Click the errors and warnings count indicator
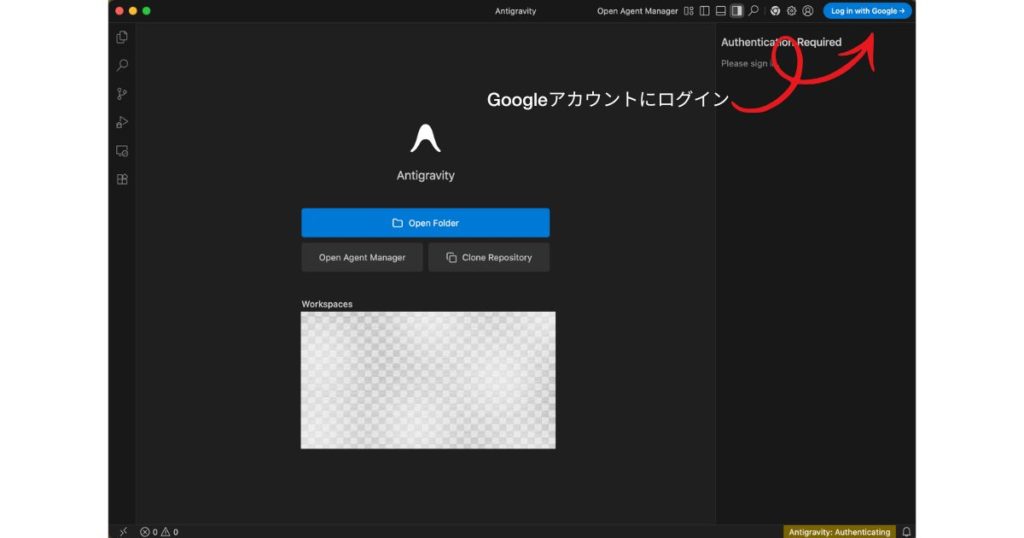The image size is (1024, 538). click(159, 532)
